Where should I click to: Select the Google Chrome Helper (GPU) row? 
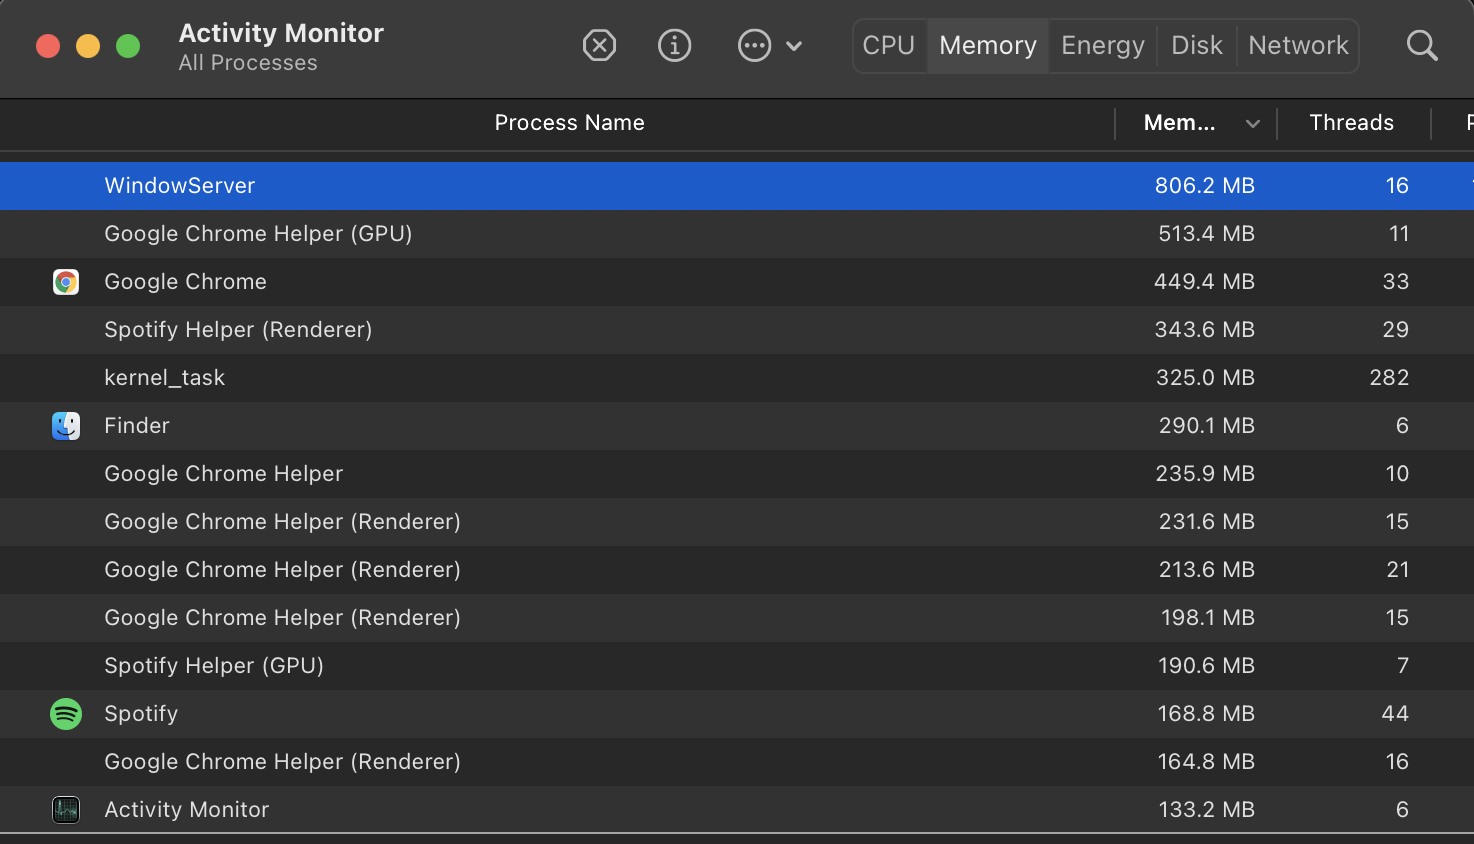tap(737, 234)
